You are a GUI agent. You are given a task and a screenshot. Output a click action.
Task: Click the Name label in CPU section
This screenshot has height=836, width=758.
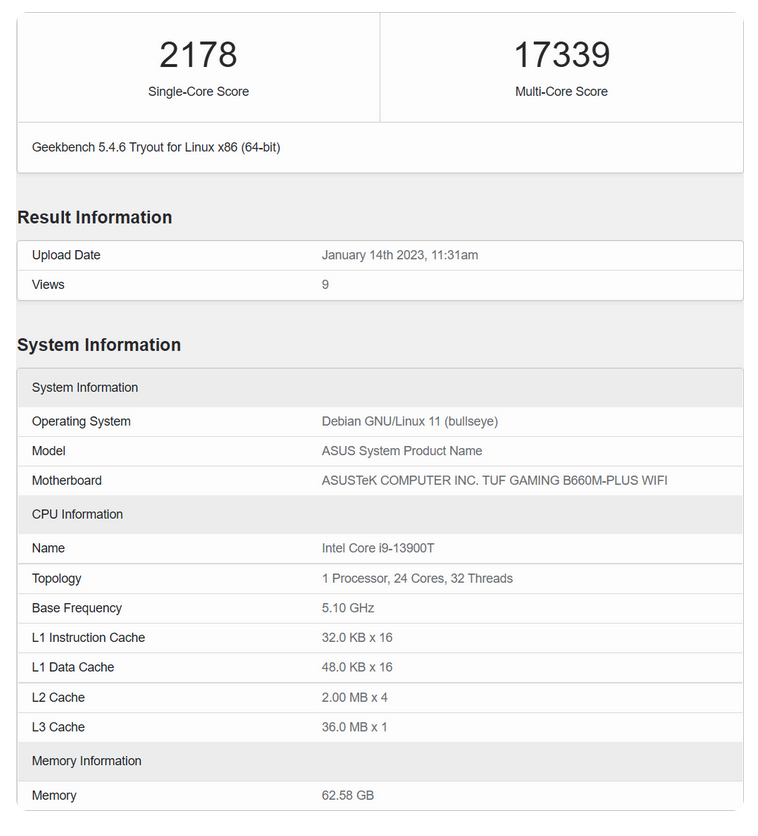(48, 549)
